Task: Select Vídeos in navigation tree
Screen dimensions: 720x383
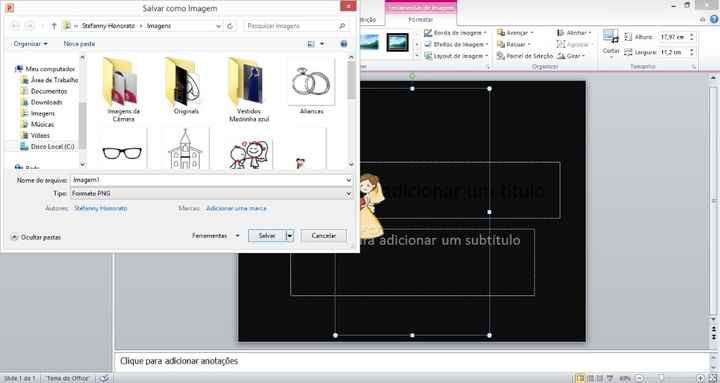Action: point(35,135)
